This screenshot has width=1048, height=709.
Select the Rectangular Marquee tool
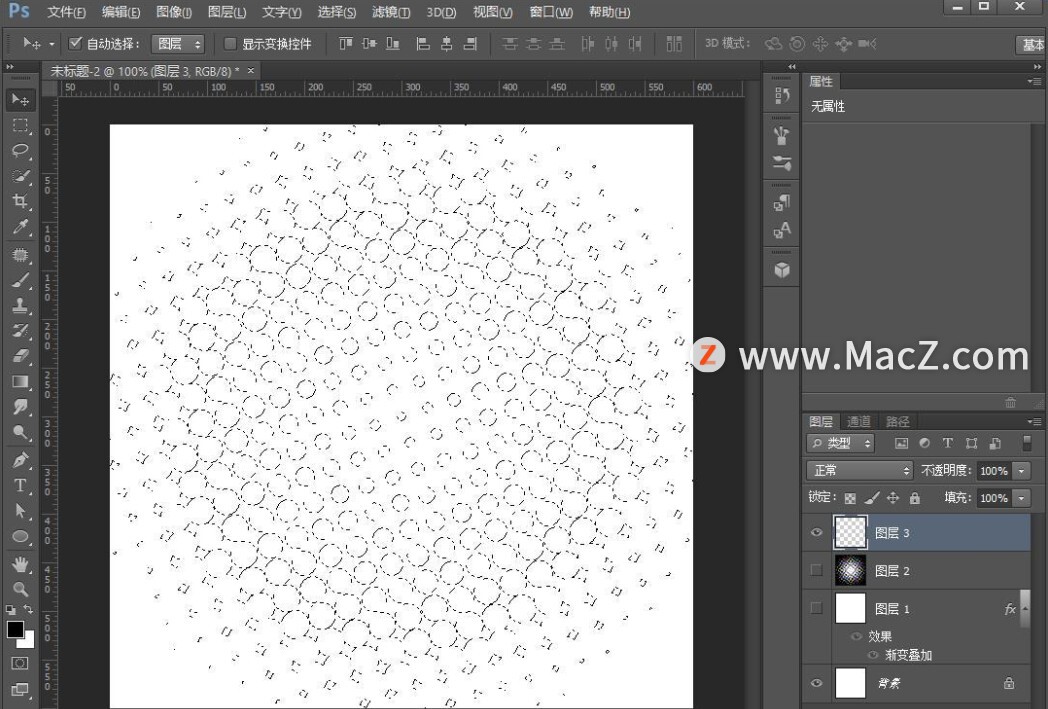(20, 125)
